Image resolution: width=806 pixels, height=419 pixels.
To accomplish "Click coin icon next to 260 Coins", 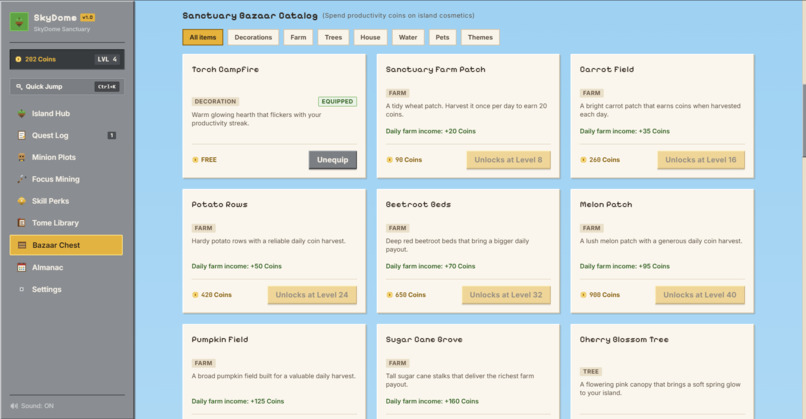I will 583,160.
